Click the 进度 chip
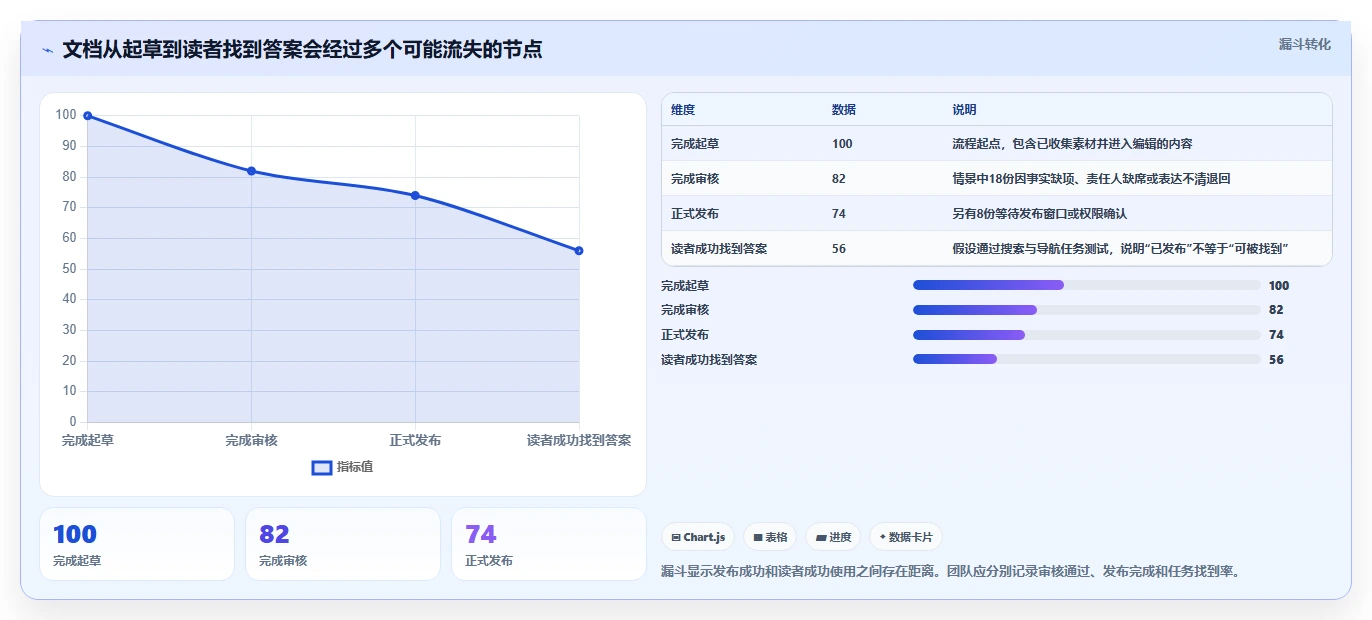 click(x=833, y=537)
